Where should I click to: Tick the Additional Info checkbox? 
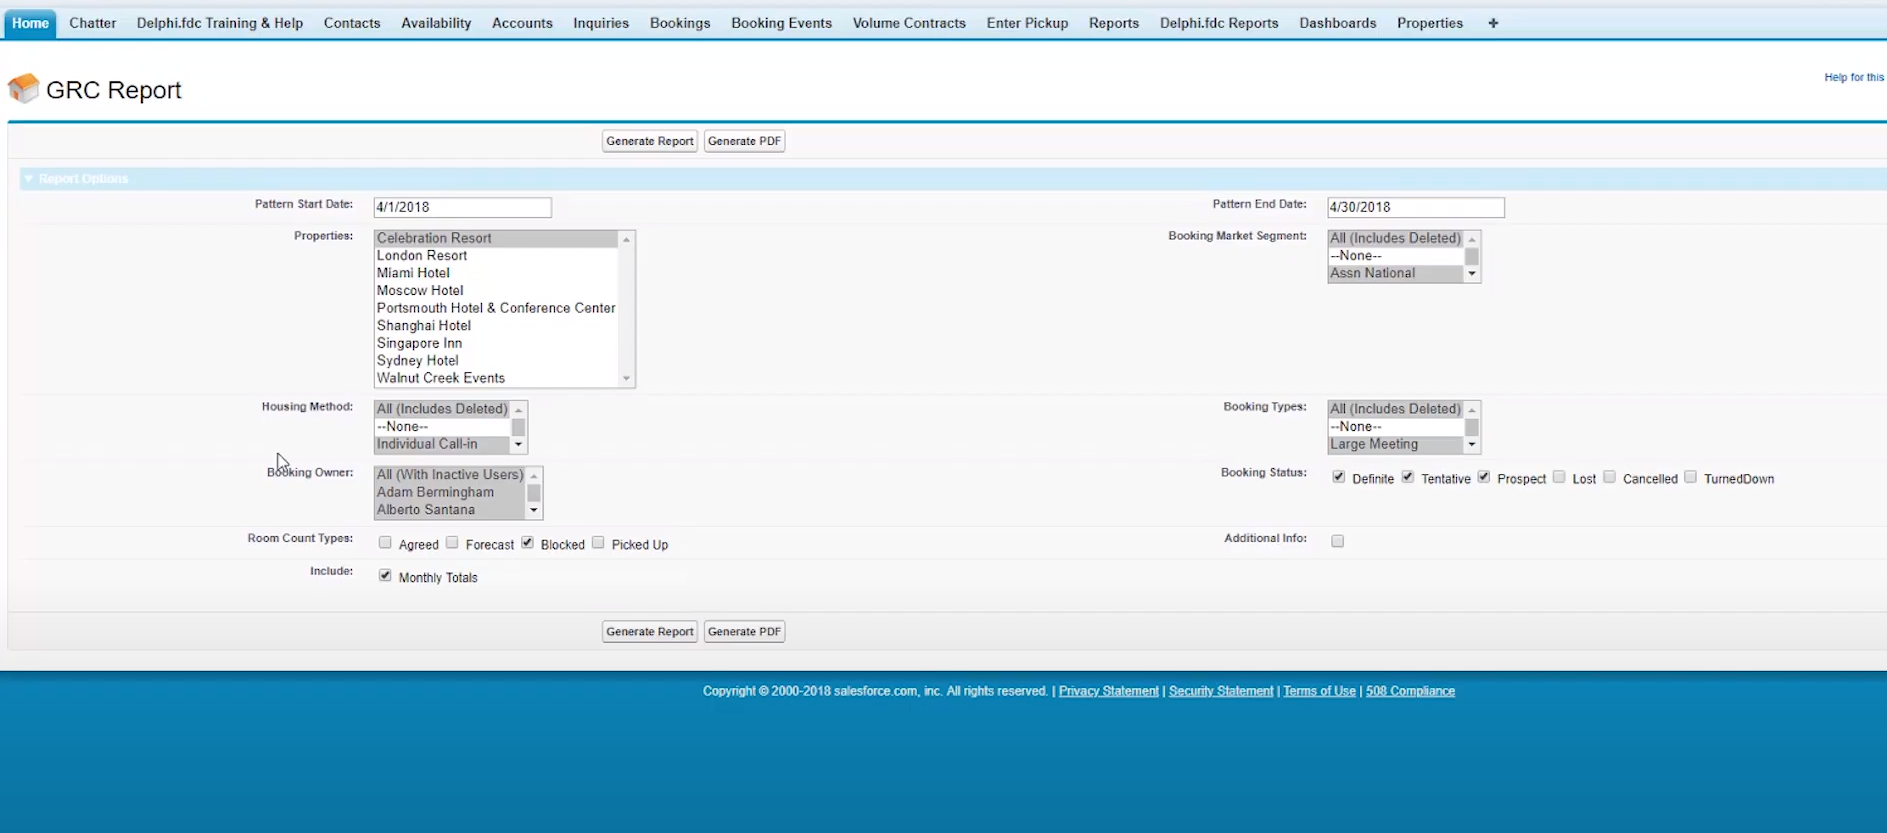click(x=1338, y=541)
